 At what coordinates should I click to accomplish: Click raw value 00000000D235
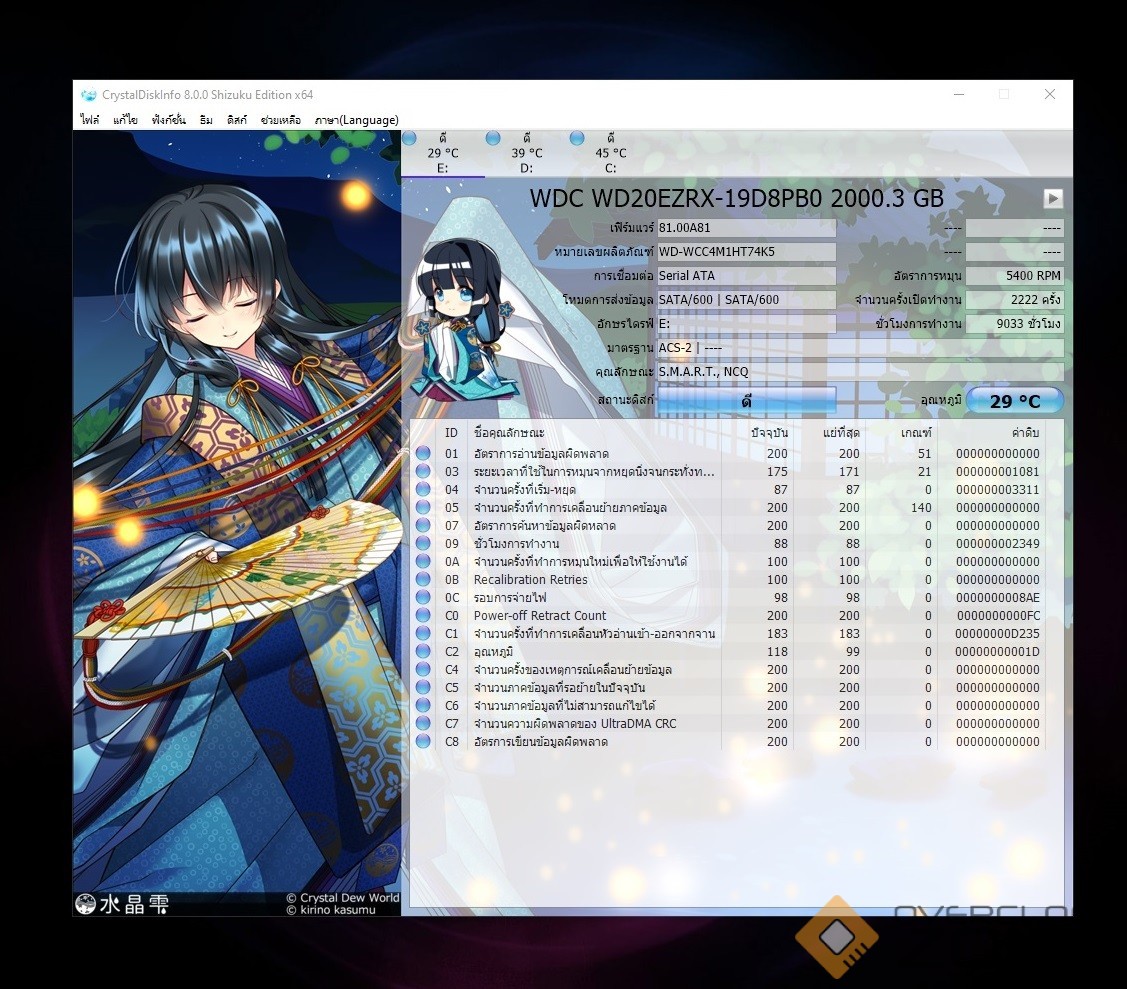coord(997,633)
